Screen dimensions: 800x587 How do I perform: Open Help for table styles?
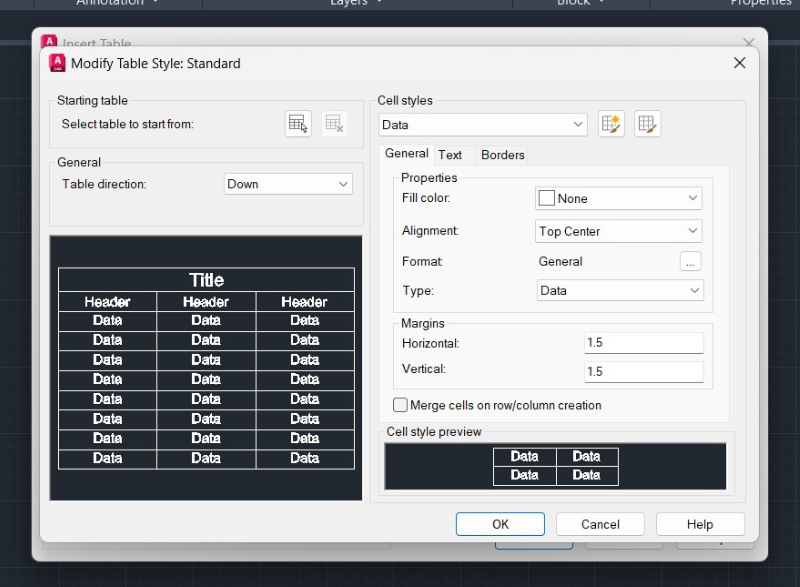[x=700, y=524]
